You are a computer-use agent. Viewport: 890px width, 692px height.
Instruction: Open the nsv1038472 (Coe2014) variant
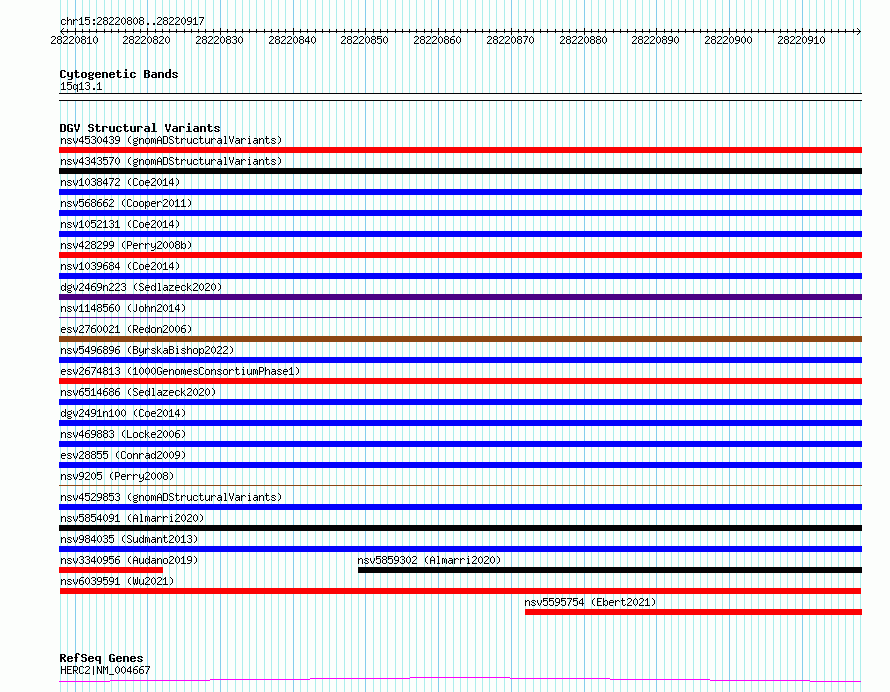120,182
